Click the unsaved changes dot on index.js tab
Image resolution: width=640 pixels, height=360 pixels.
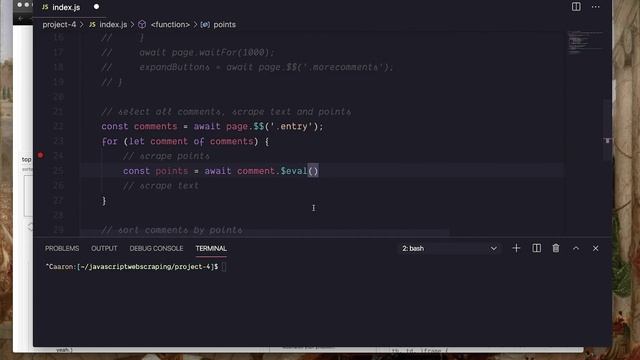pos(96,7)
